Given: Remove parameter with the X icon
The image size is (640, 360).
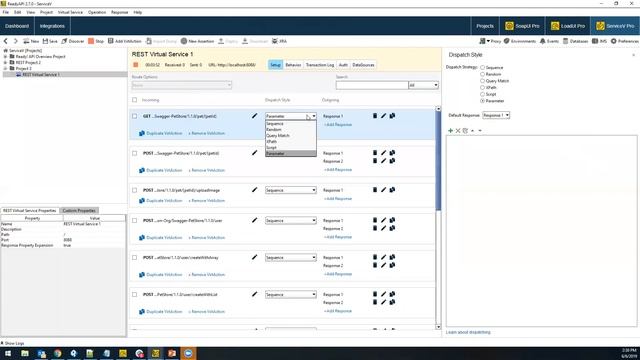Looking at the screenshot, I should pyautogui.click(x=458, y=131).
